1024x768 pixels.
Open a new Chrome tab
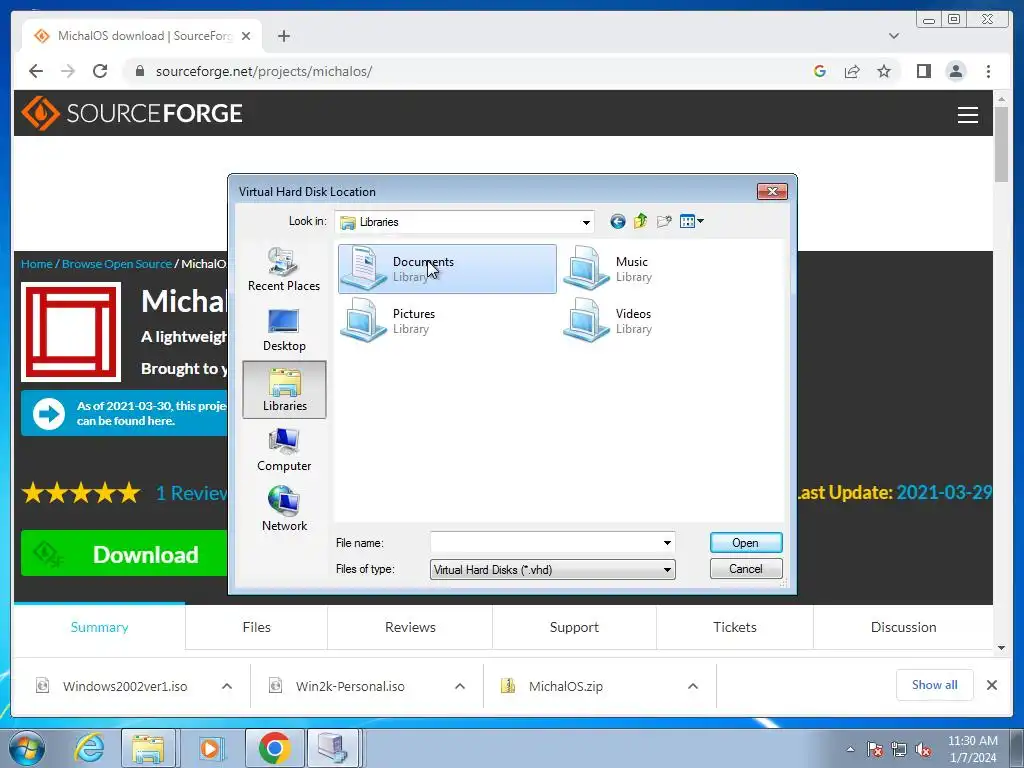[x=283, y=36]
